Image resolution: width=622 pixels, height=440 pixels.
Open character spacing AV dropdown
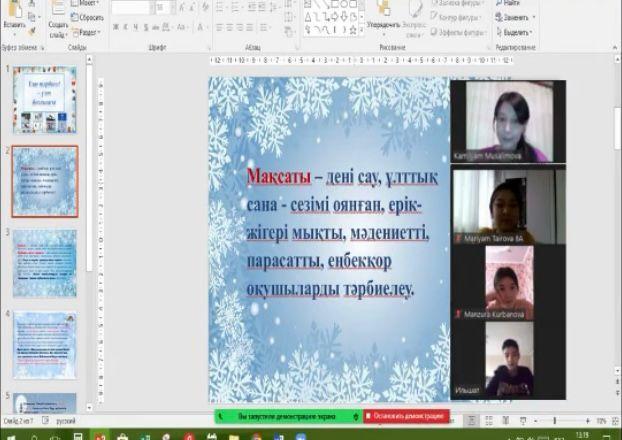coord(166,27)
